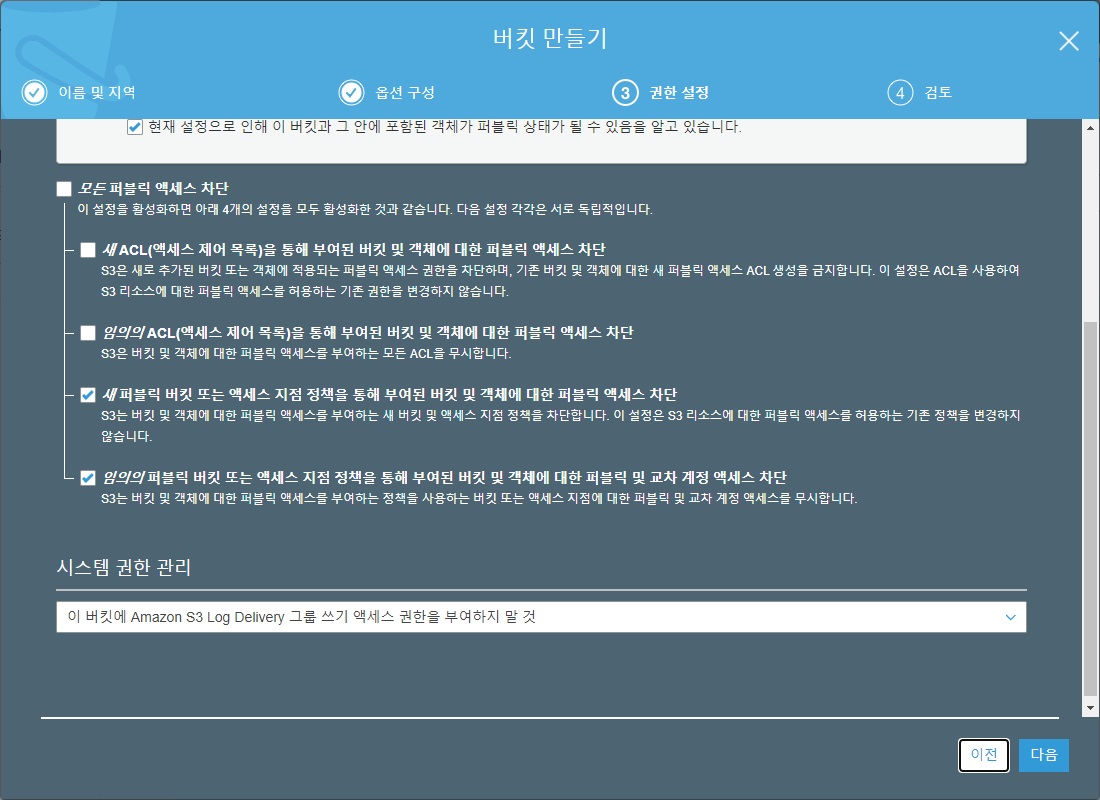Check the '새 ACL' public access block
This screenshot has height=800, width=1100.
coord(88,250)
